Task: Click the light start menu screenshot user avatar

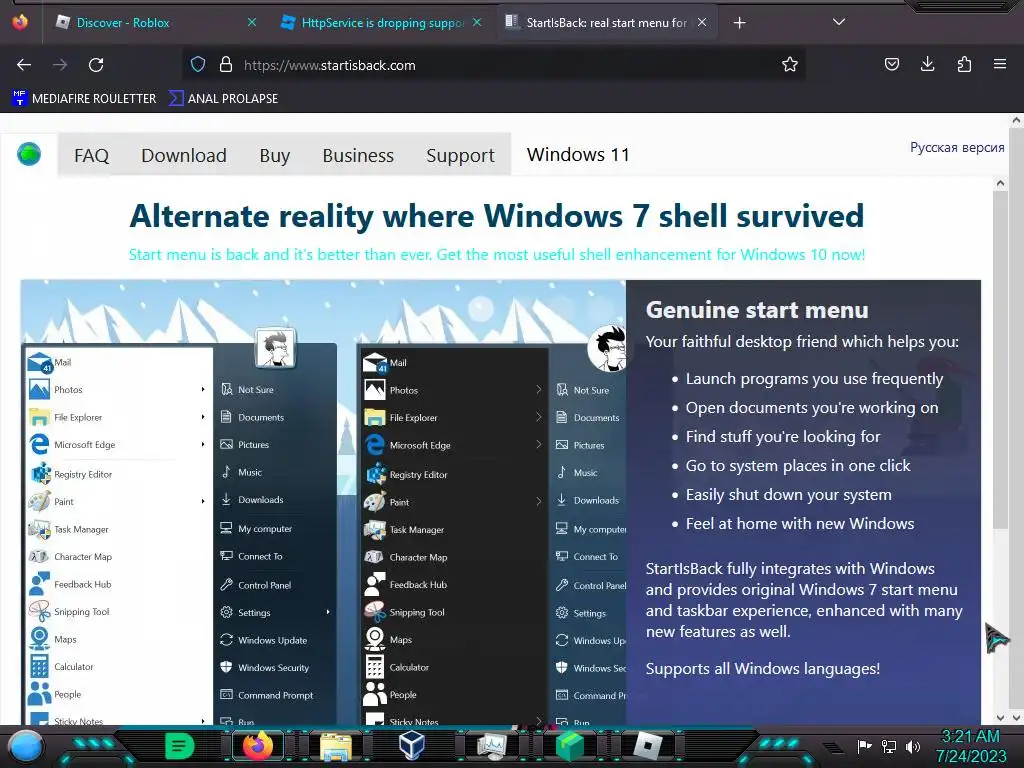Action: pos(274,348)
